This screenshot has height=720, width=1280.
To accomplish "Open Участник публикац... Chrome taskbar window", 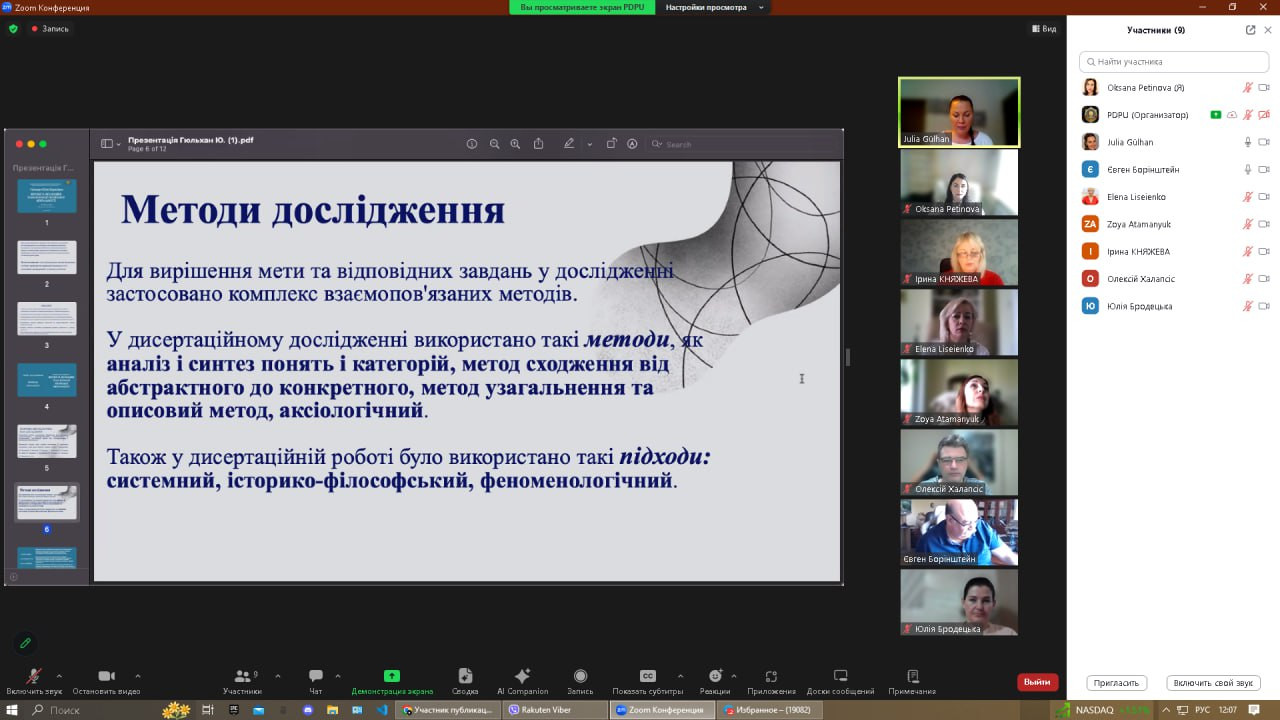I will [x=448, y=710].
